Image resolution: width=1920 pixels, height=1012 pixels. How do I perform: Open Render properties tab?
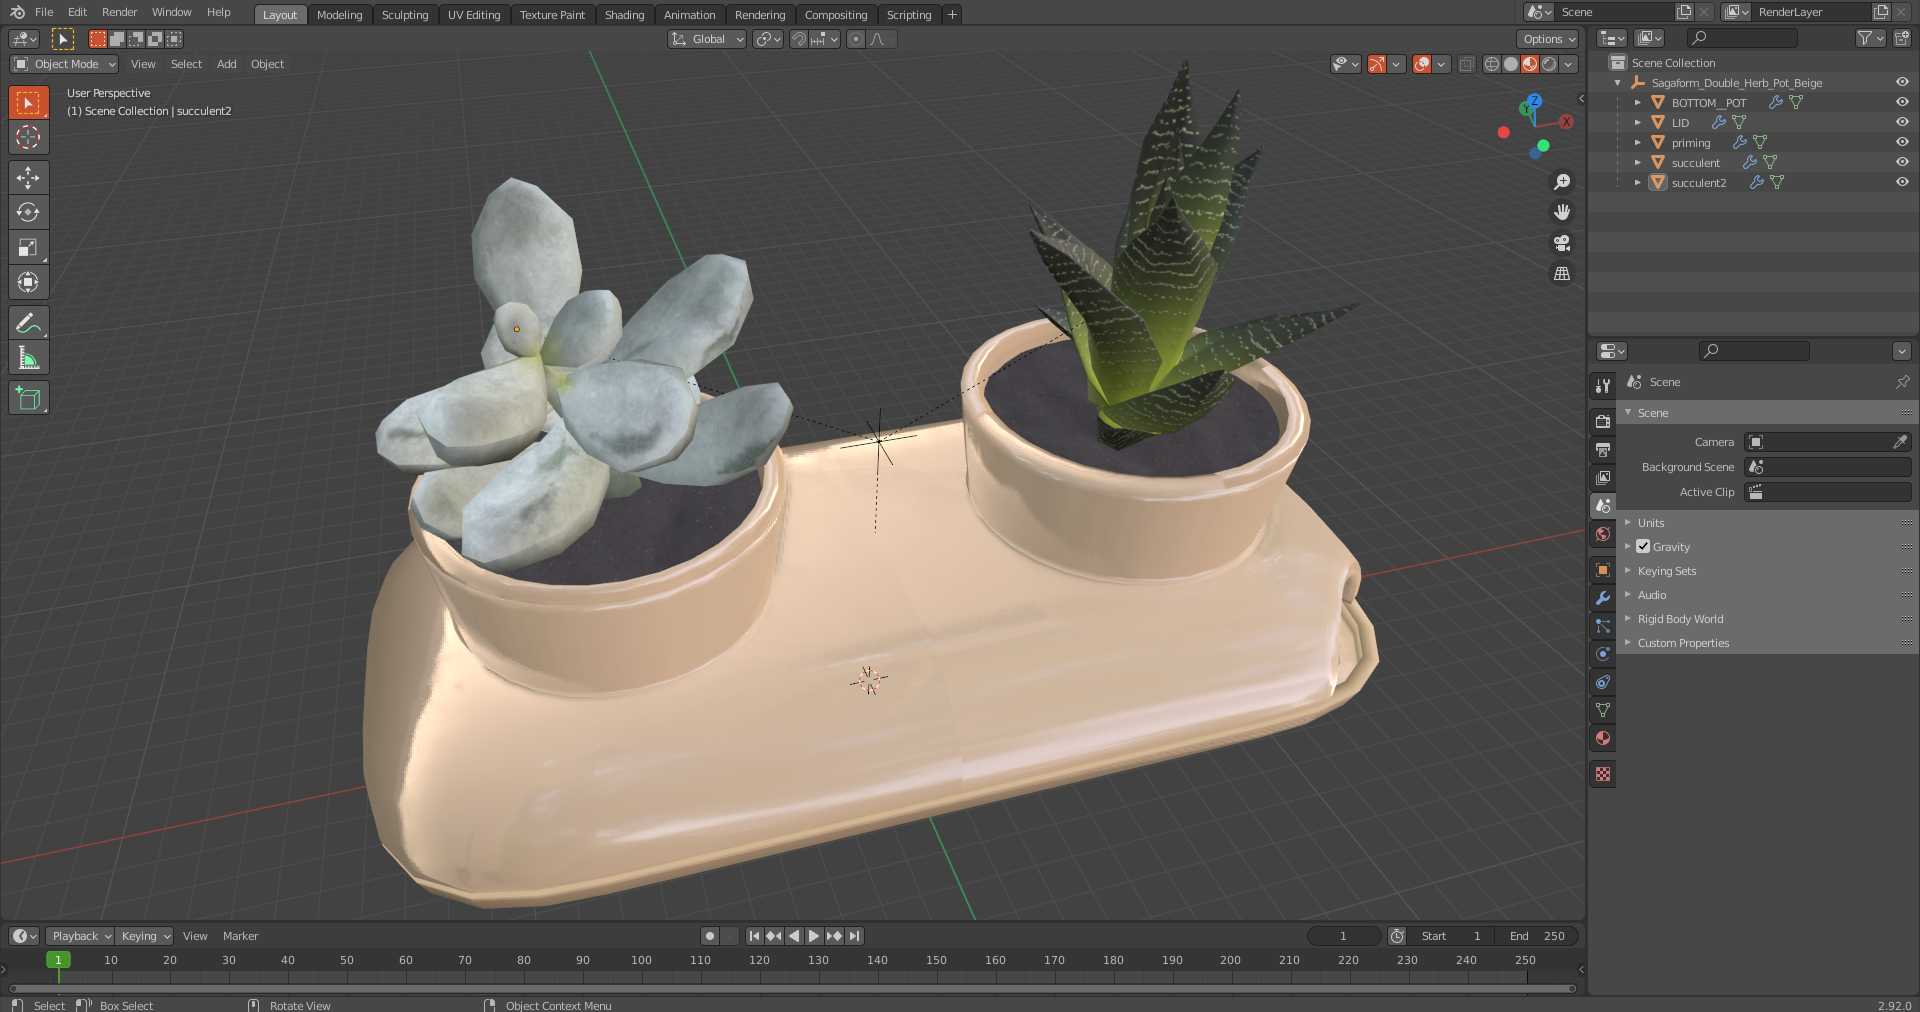click(1603, 422)
